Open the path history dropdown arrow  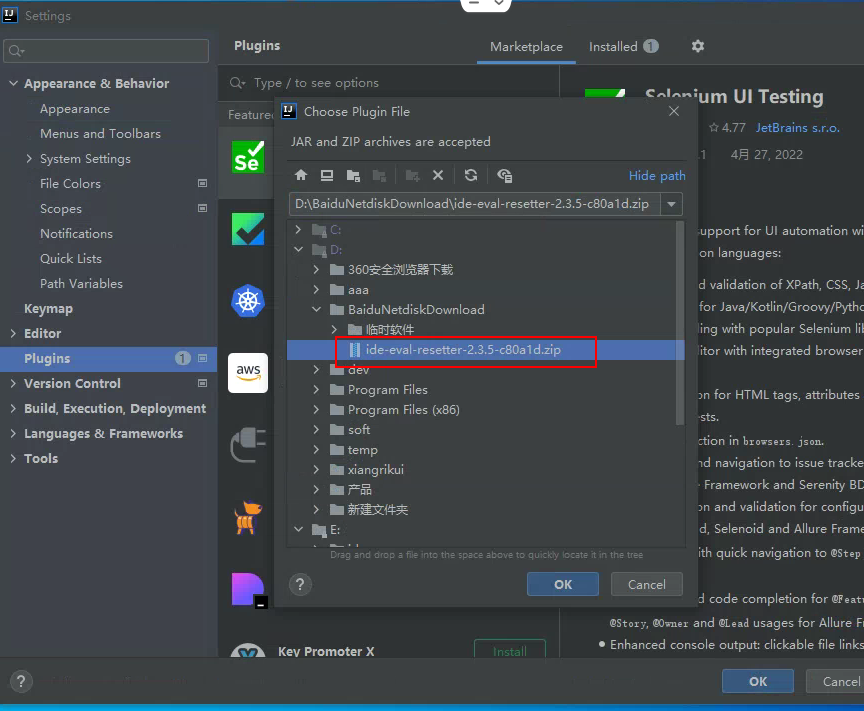click(x=672, y=204)
